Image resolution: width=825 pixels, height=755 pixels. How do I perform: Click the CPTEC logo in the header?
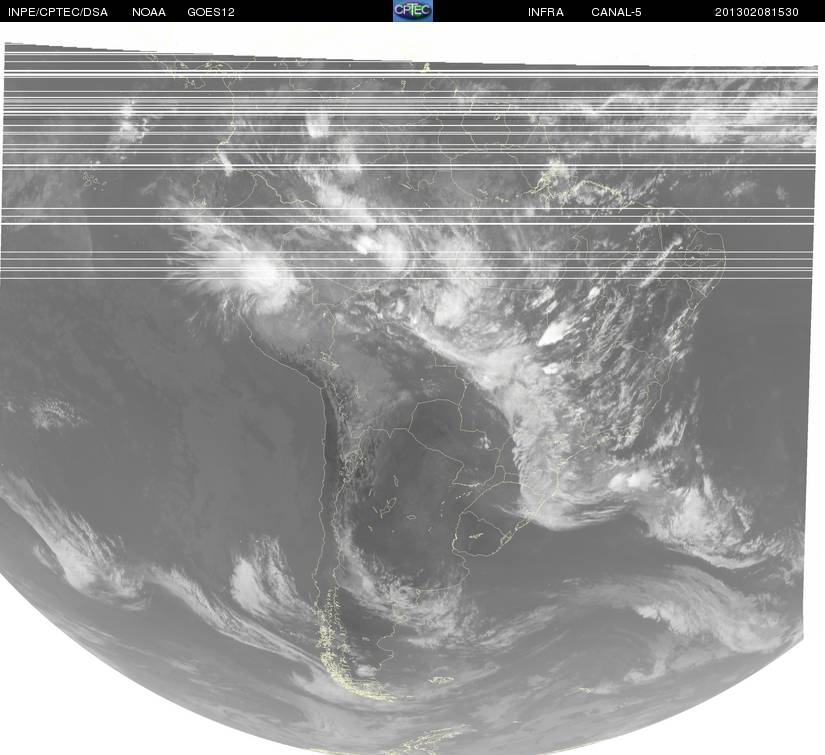[413, 11]
